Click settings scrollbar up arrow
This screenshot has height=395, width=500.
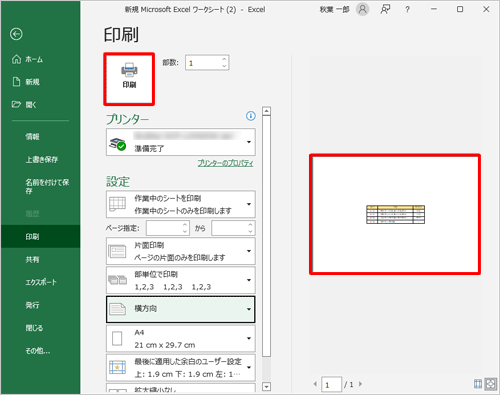coord(266,111)
